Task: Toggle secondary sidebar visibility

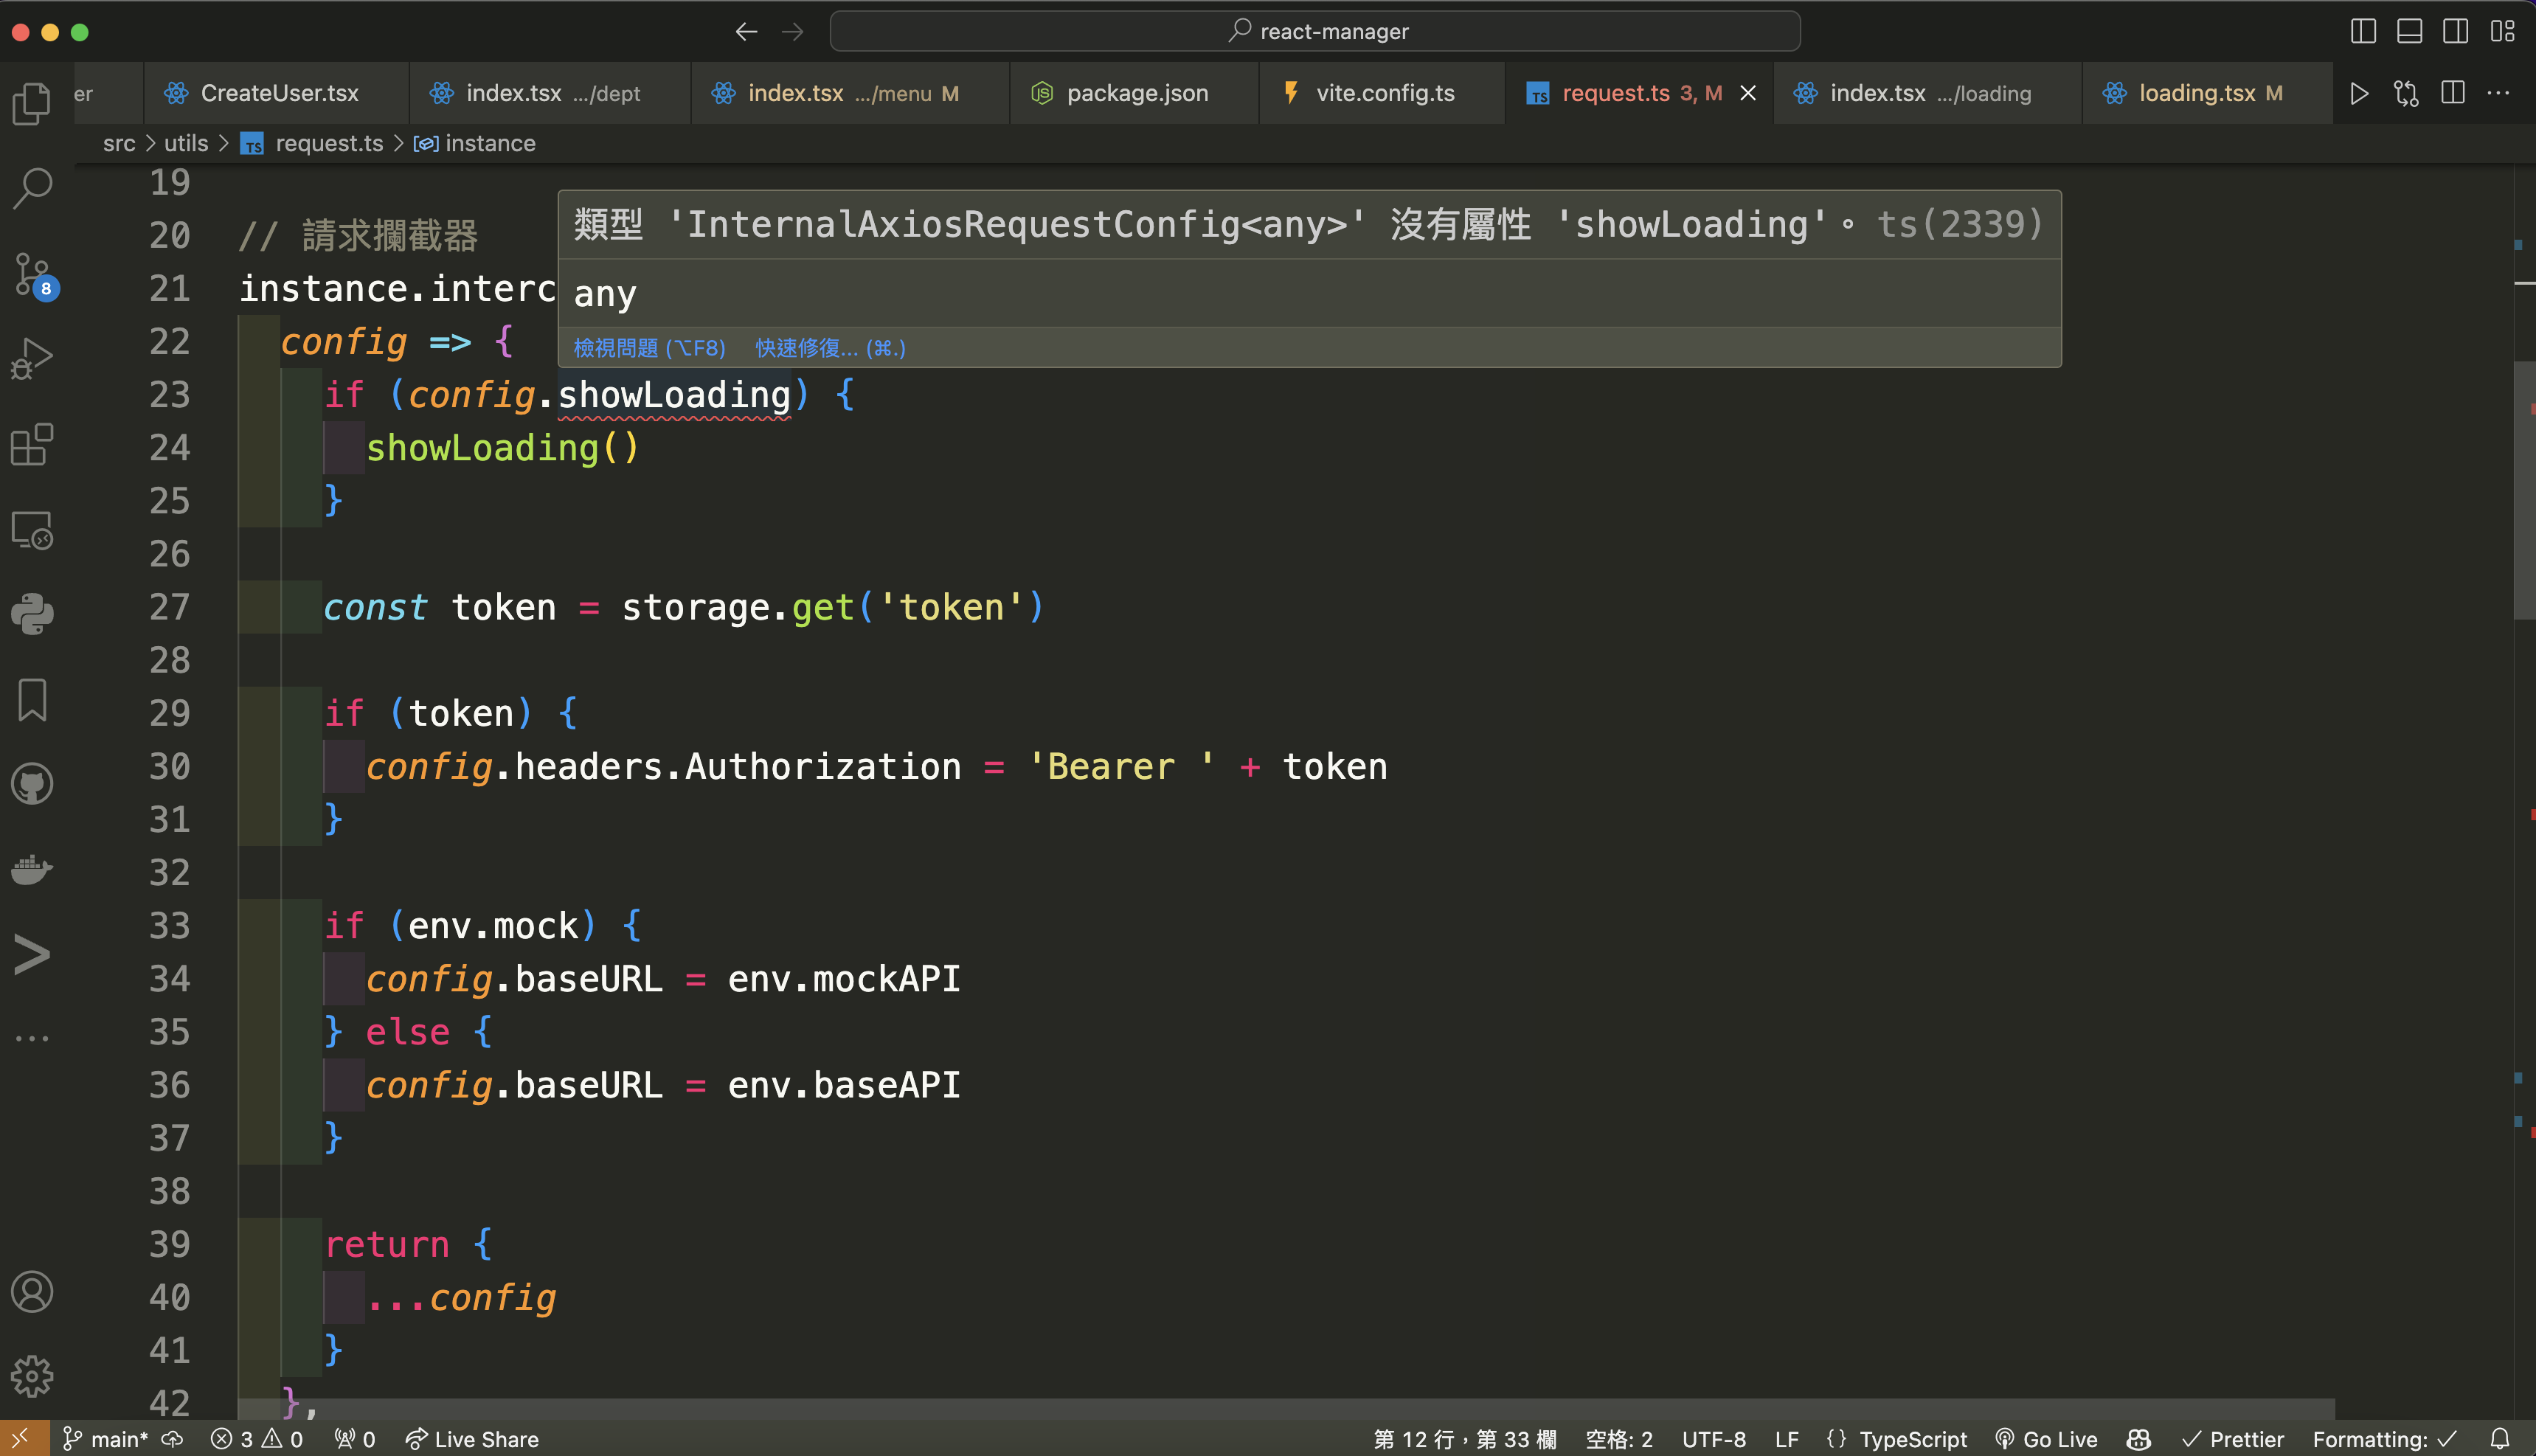Action: click(x=2456, y=31)
